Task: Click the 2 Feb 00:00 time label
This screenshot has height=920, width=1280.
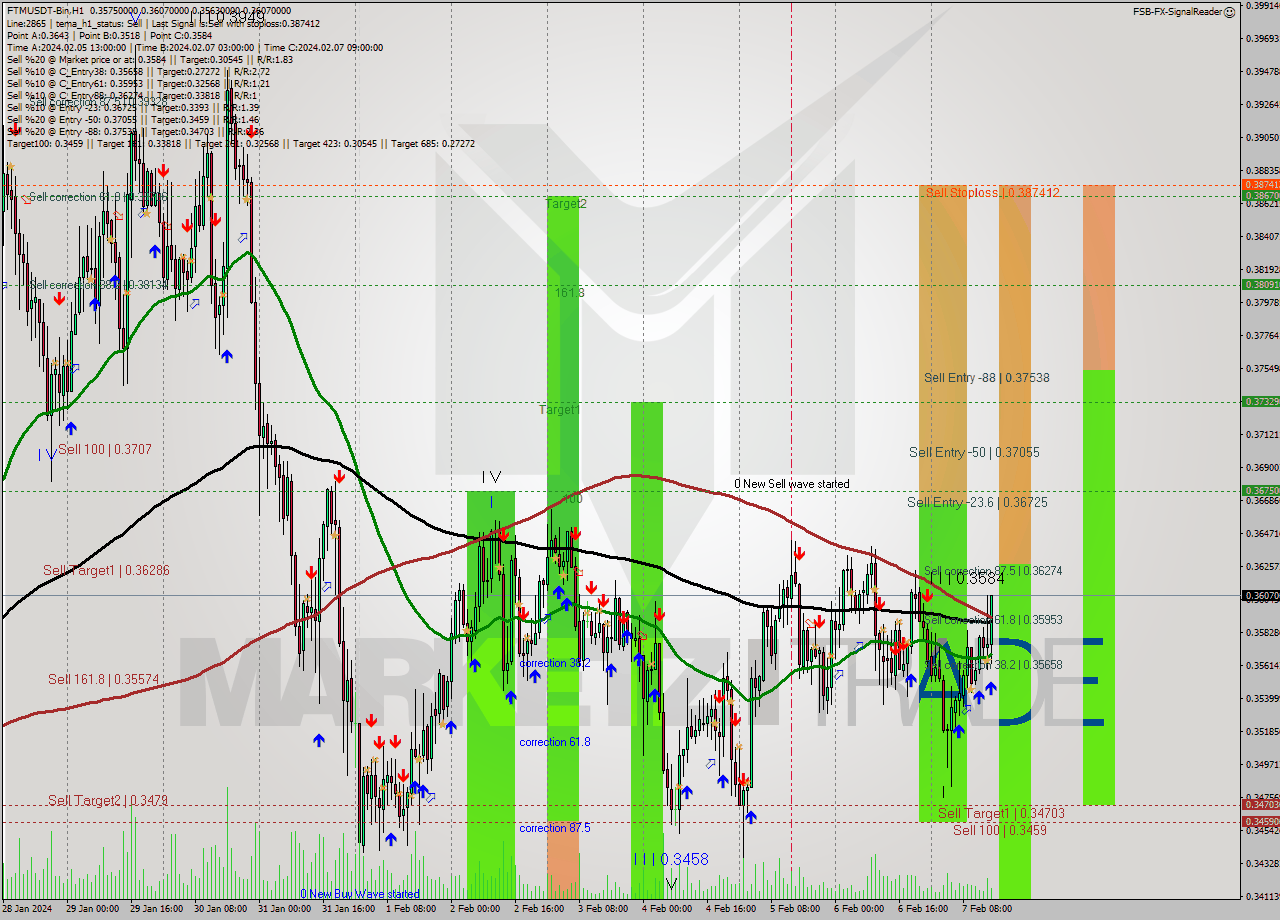Action: [475, 909]
